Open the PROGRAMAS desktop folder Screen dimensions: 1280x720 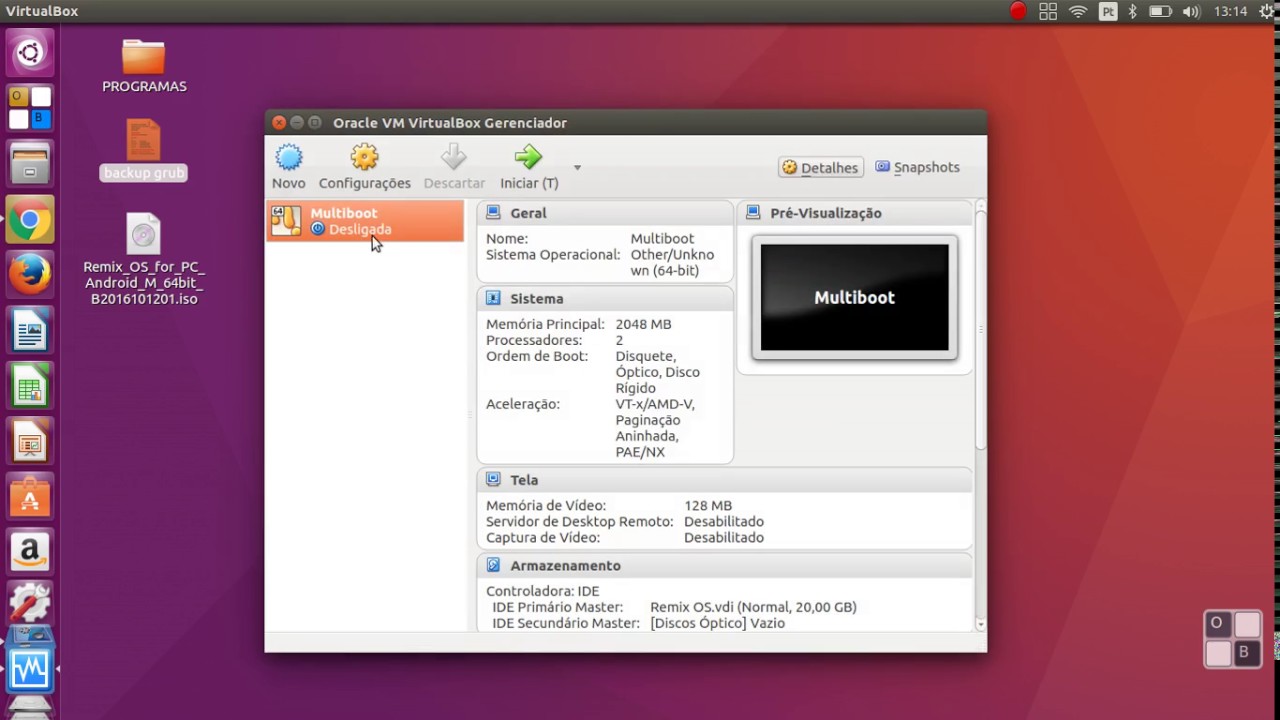point(144,66)
